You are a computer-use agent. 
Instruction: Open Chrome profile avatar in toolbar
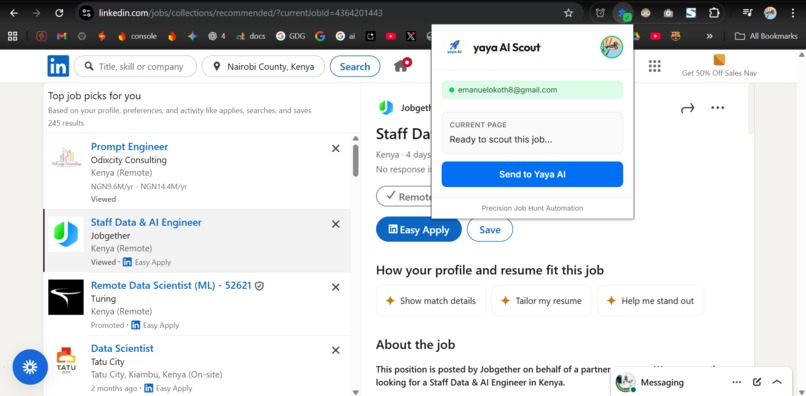tap(770, 13)
